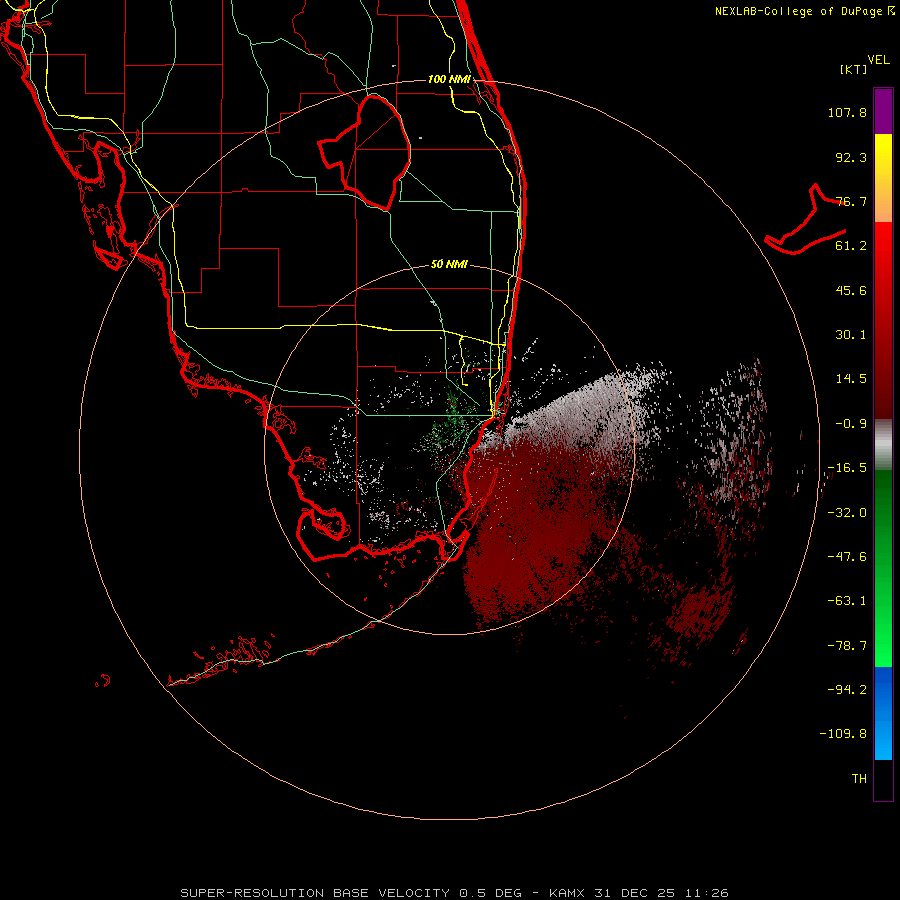Select the -0.9 legend value
This screenshot has height=900, width=900.
(851, 424)
